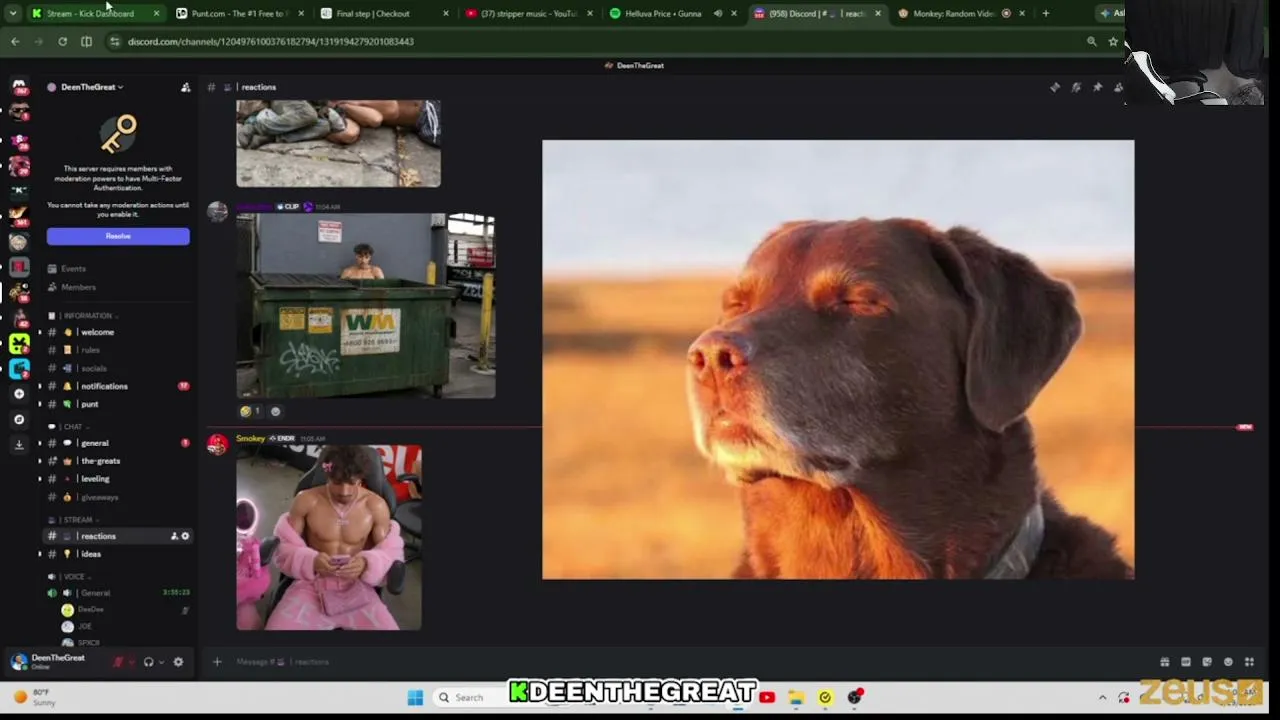Viewport: 1280px width, 720px height.
Task: Toggle the existing emoji reaction under dumpster image
Action: pos(250,411)
